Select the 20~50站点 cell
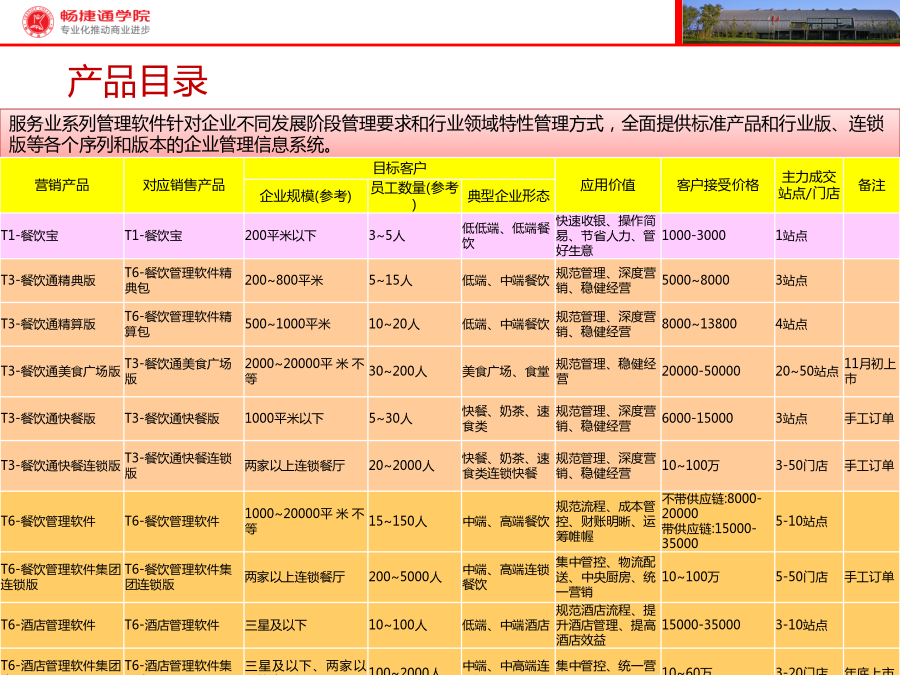Screen dimensions: 900x675 pos(809,371)
